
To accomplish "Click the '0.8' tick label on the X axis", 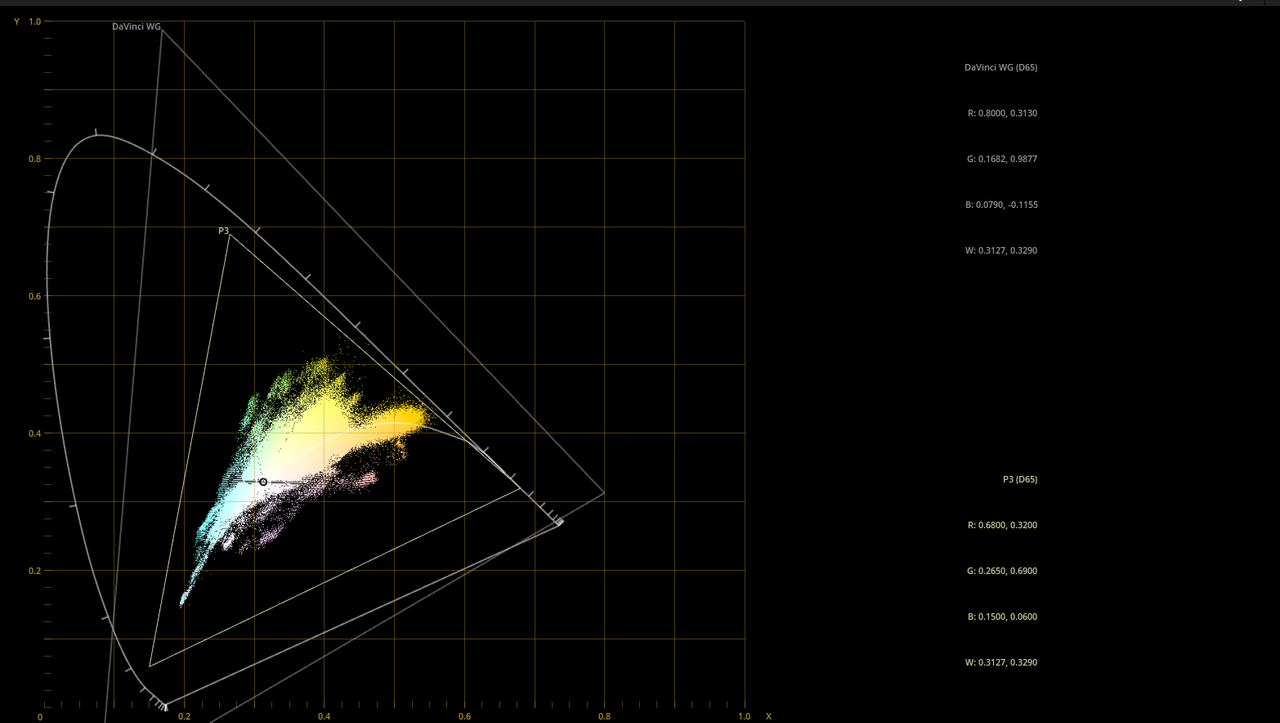I will click(604, 716).
